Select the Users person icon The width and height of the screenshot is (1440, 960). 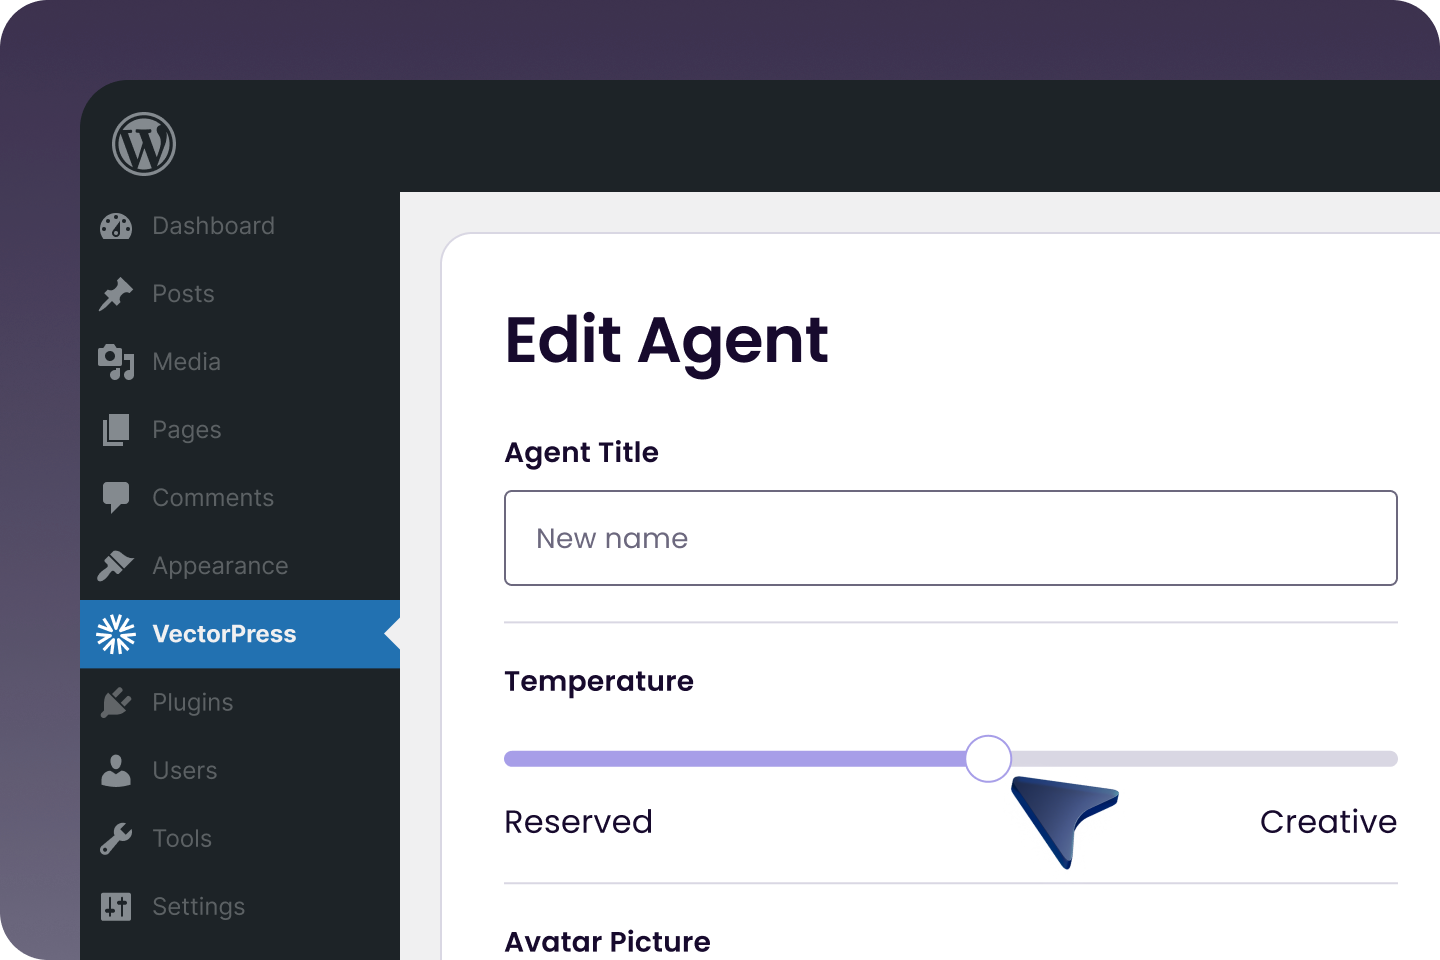coord(116,770)
